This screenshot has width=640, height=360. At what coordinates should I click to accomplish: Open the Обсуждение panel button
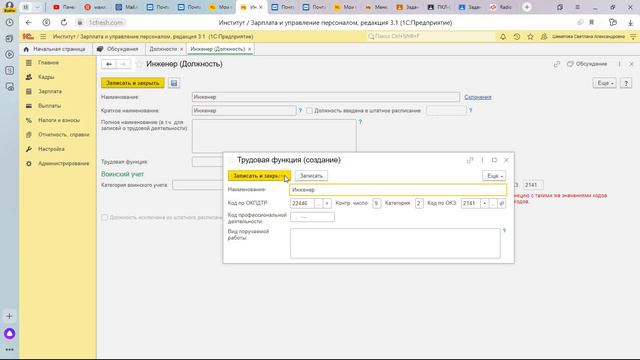[x=587, y=64]
